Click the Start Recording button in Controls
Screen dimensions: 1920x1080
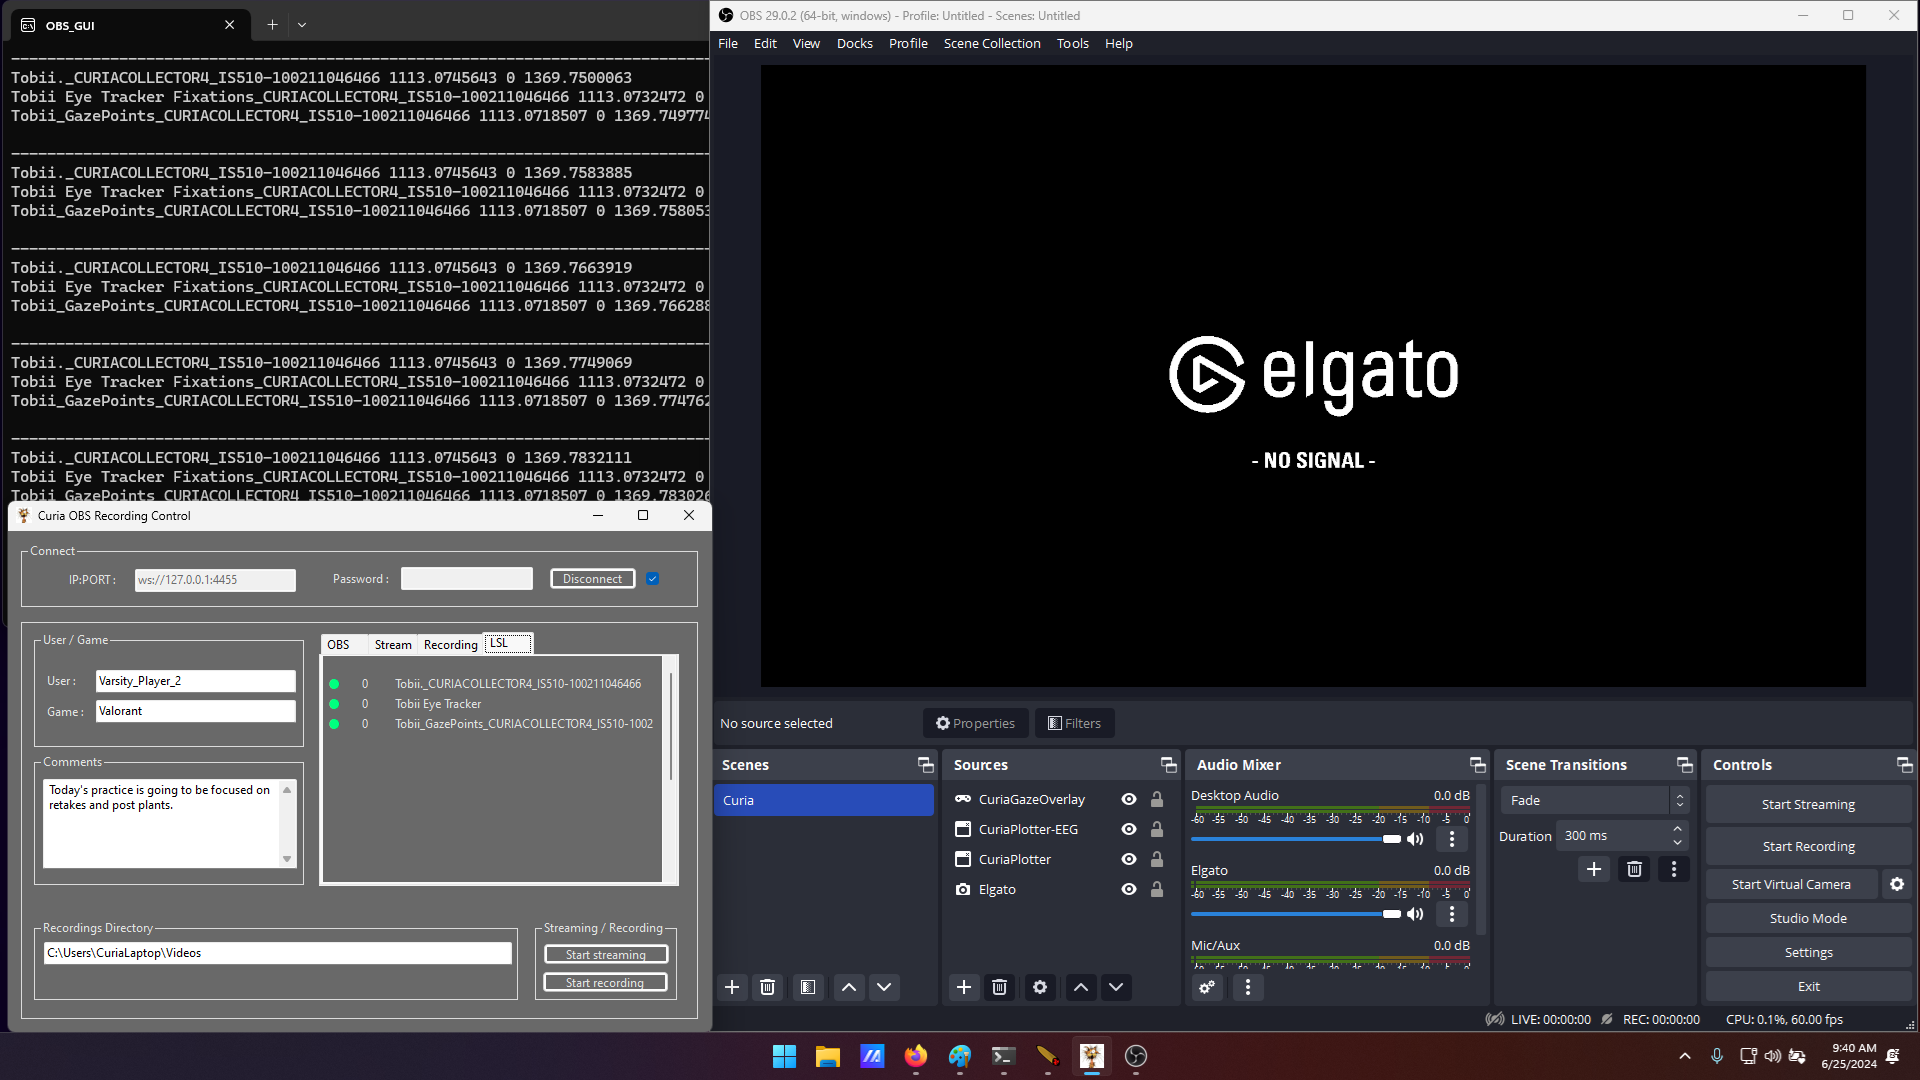[1808, 846]
